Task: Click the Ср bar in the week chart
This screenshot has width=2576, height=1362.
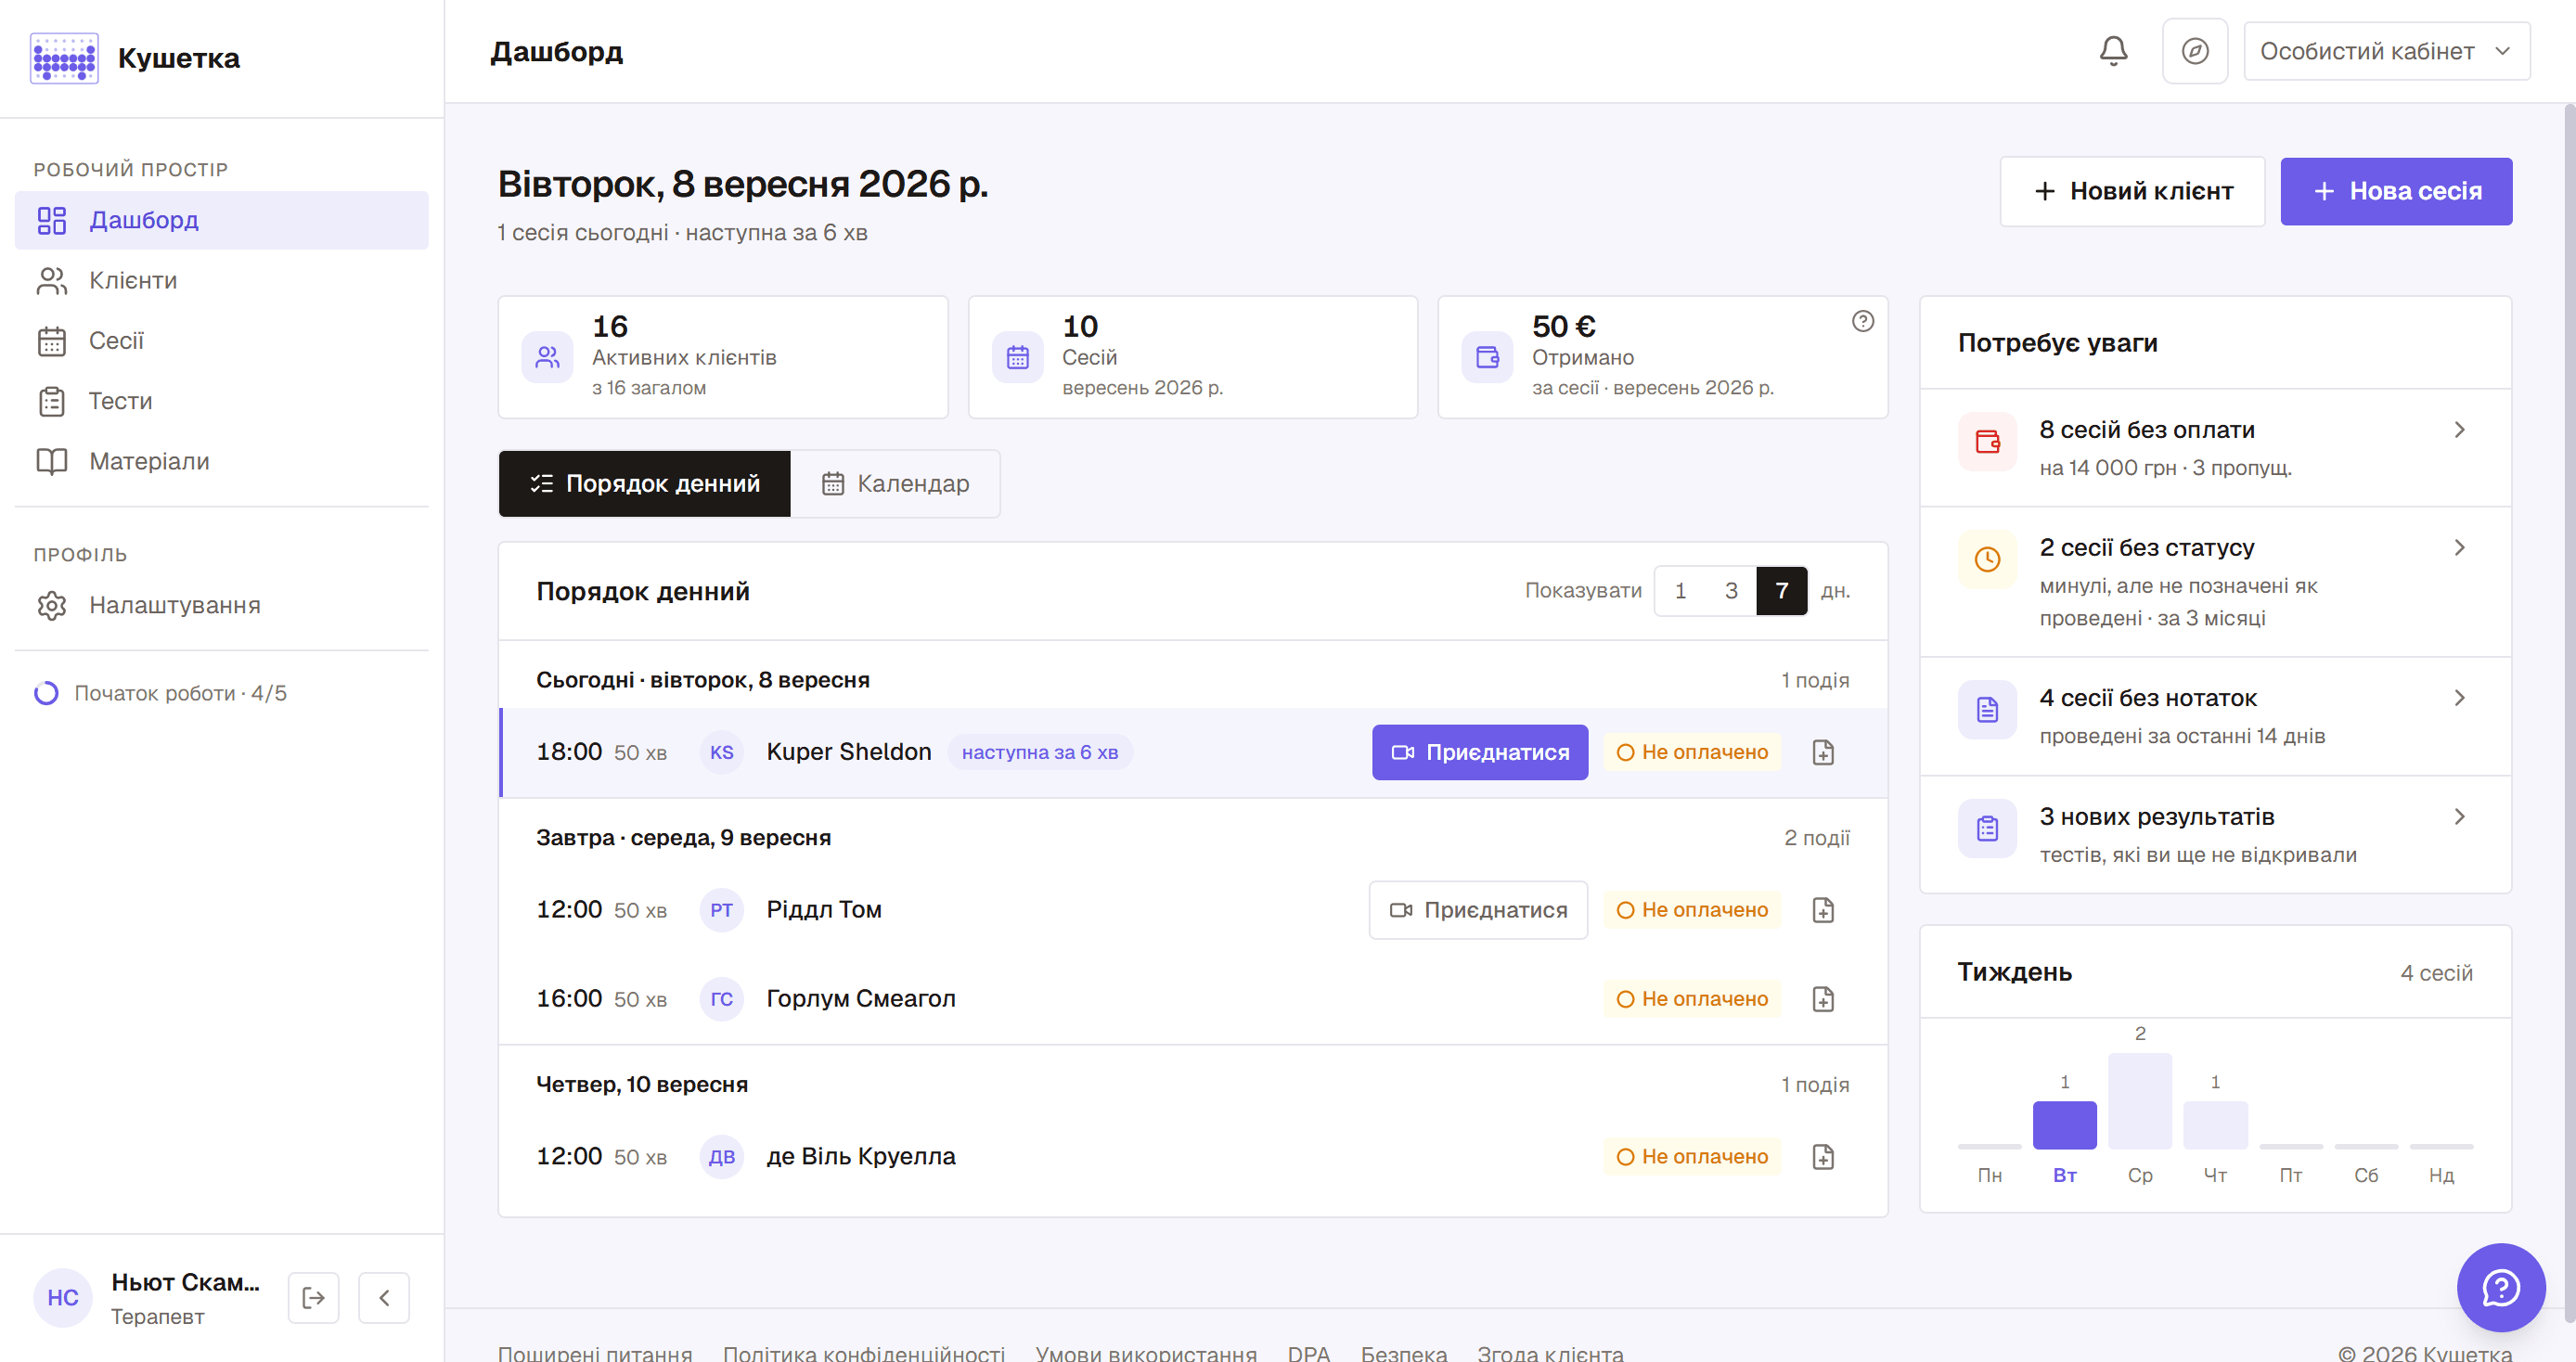Action: pyautogui.click(x=2140, y=1101)
